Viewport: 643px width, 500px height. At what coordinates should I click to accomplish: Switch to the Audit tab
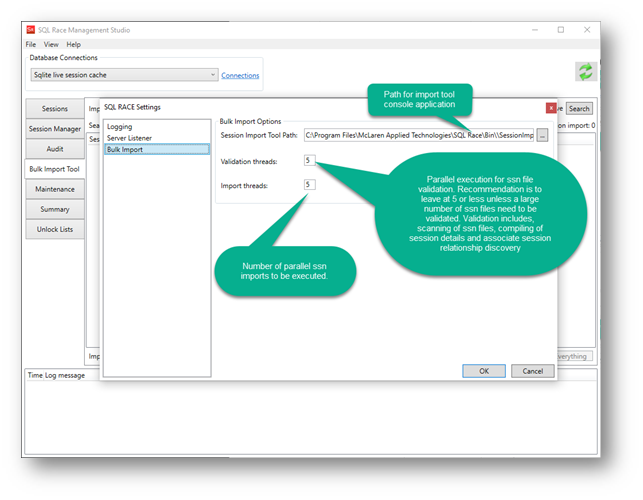pos(55,149)
